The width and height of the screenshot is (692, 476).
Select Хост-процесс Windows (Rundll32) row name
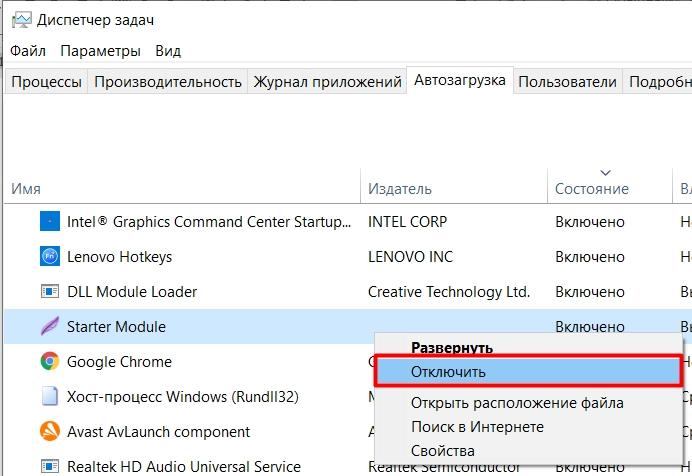[x=183, y=397]
